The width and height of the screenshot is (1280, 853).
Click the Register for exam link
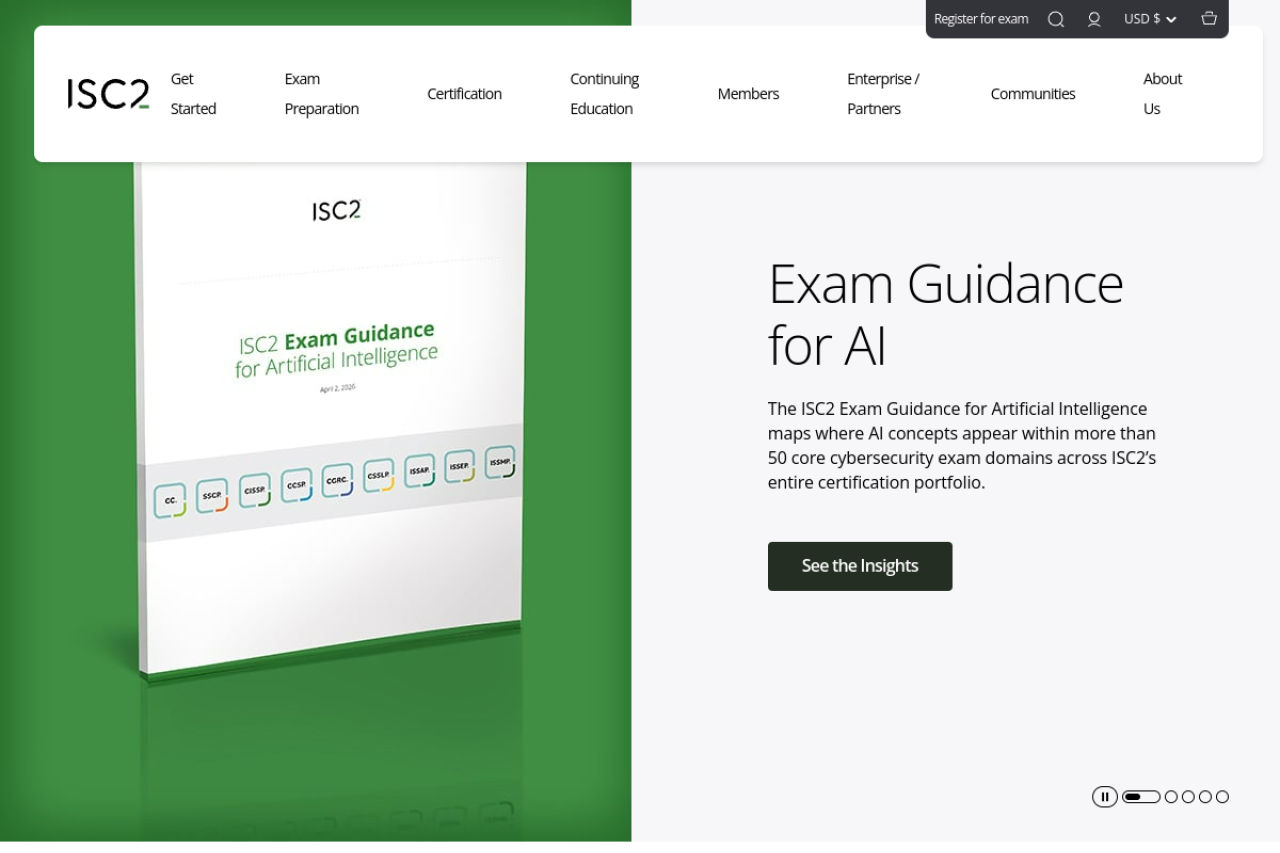(x=981, y=19)
